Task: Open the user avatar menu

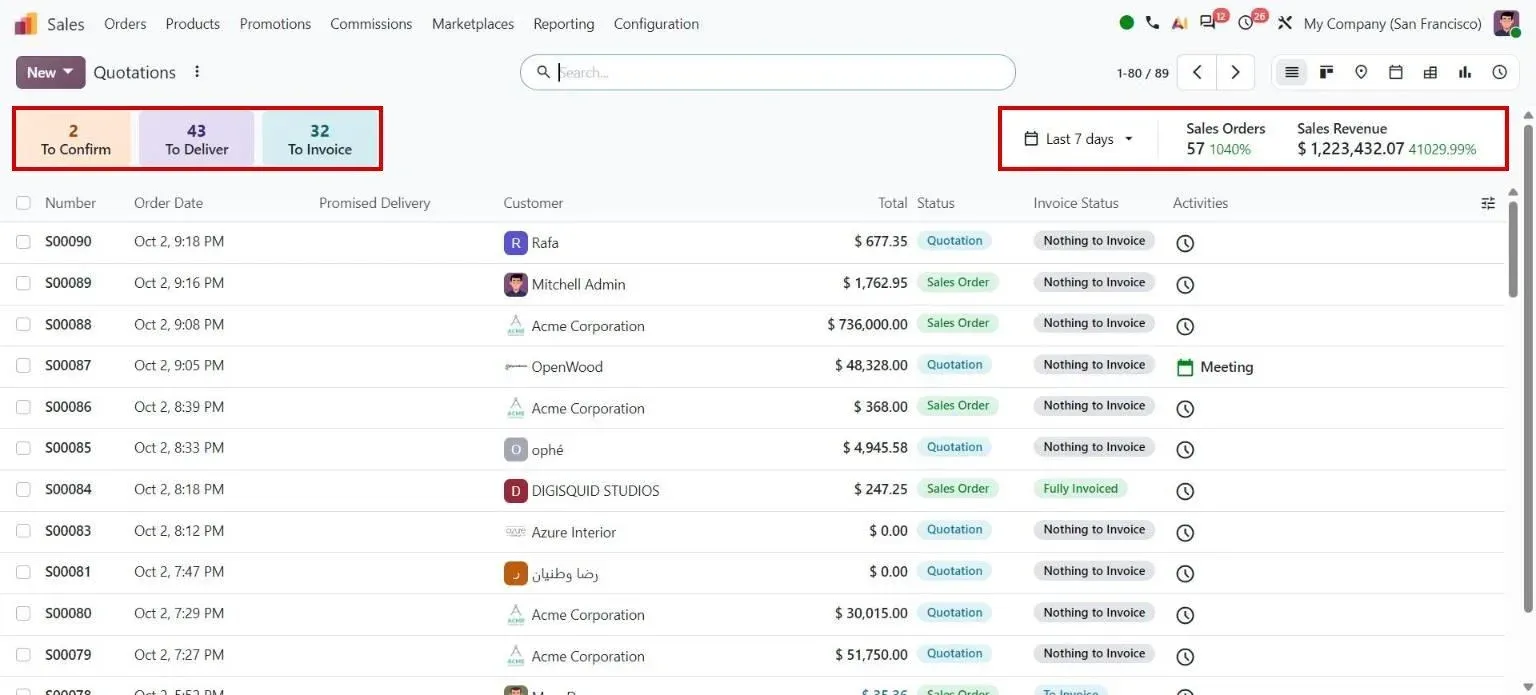Action: [1507, 23]
